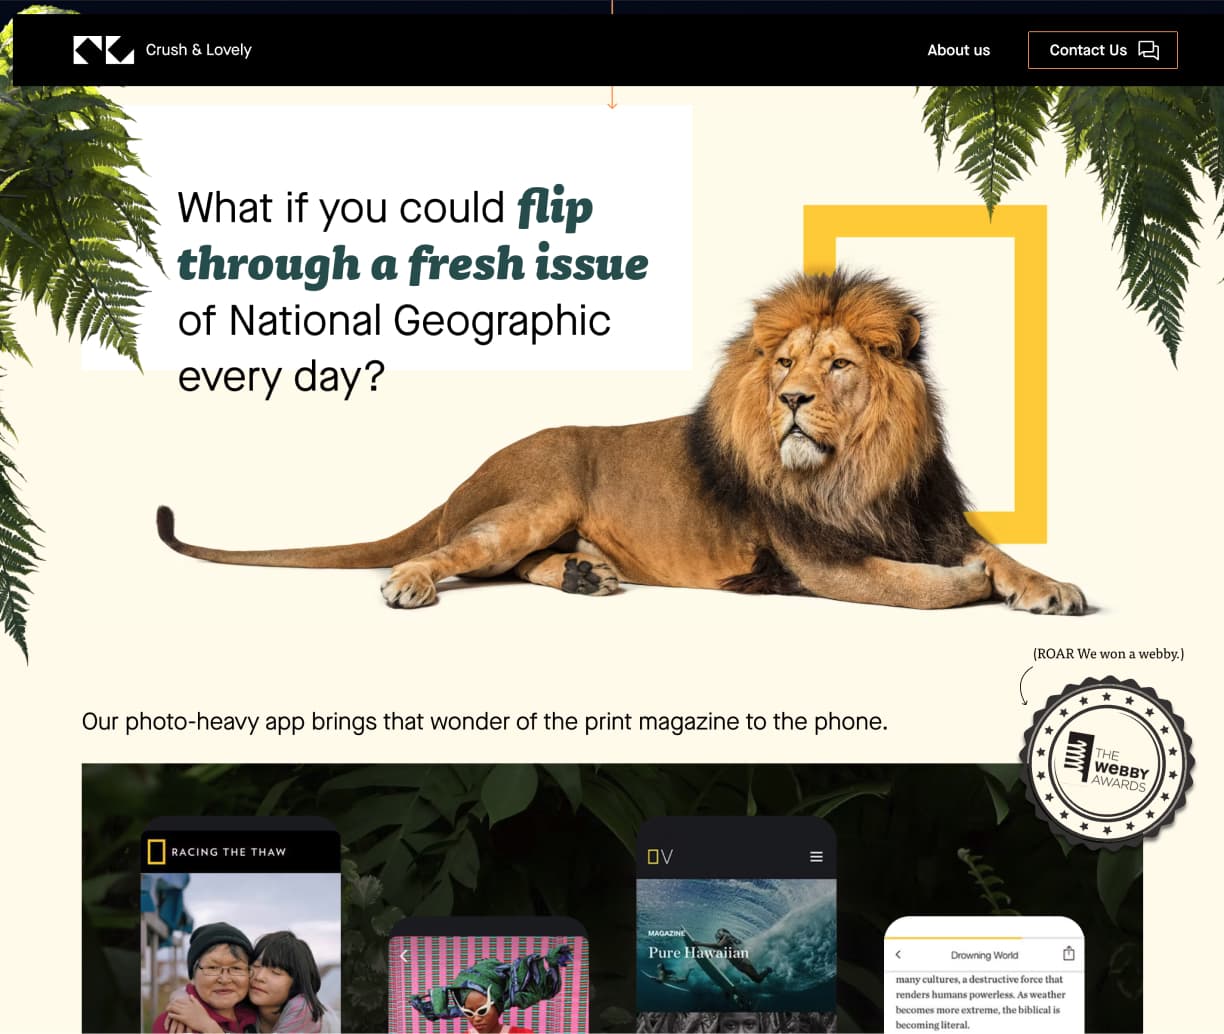This screenshot has height=1034, width=1224.
Task: Open the About us page
Action: [x=958, y=50]
